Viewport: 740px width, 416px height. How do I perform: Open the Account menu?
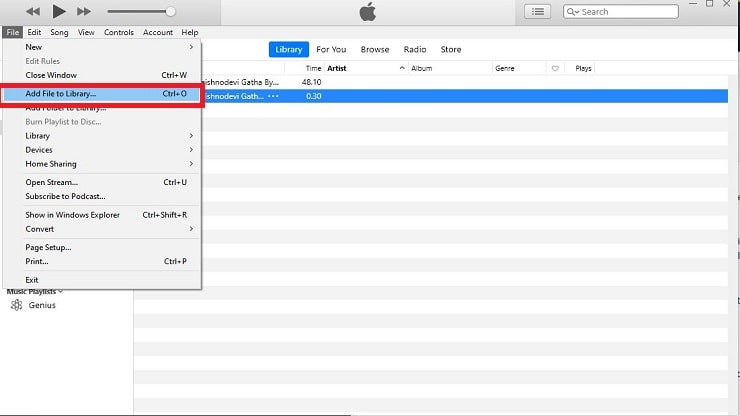point(158,32)
